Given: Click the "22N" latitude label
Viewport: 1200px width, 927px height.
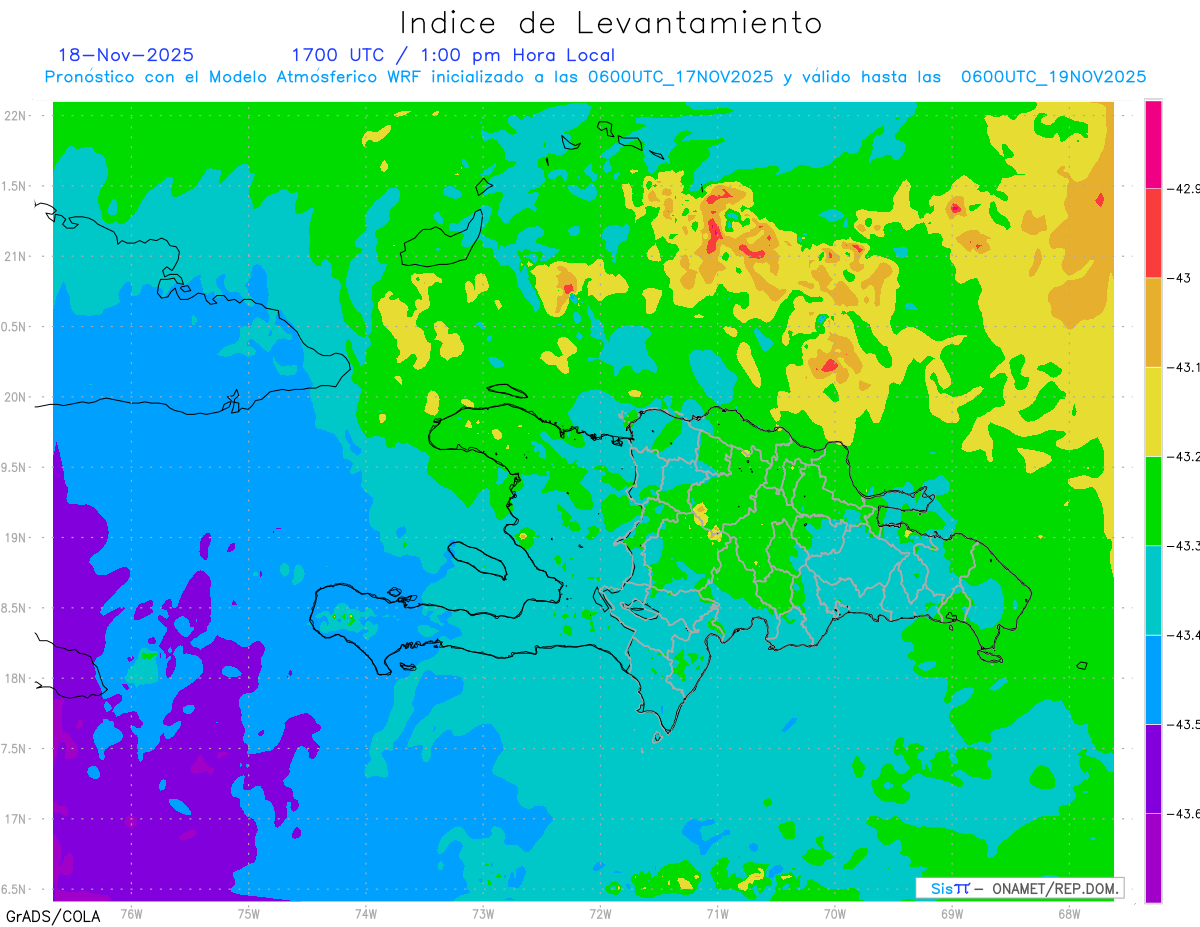Looking at the screenshot, I should 16,116.
